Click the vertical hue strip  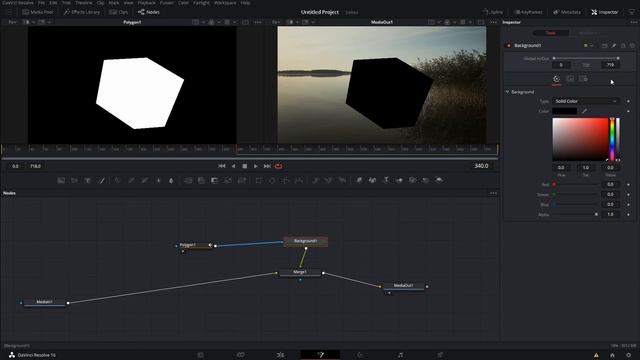[x=612, y=139]
